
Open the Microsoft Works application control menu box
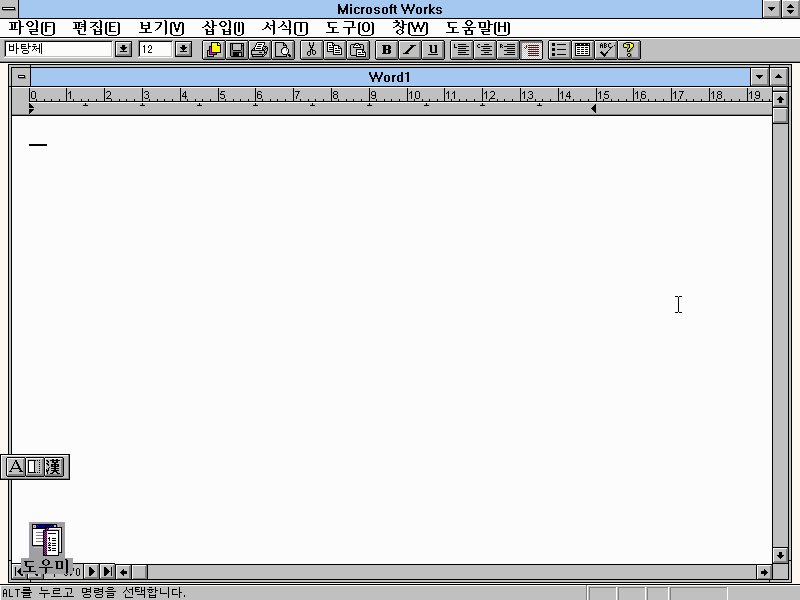9,9
